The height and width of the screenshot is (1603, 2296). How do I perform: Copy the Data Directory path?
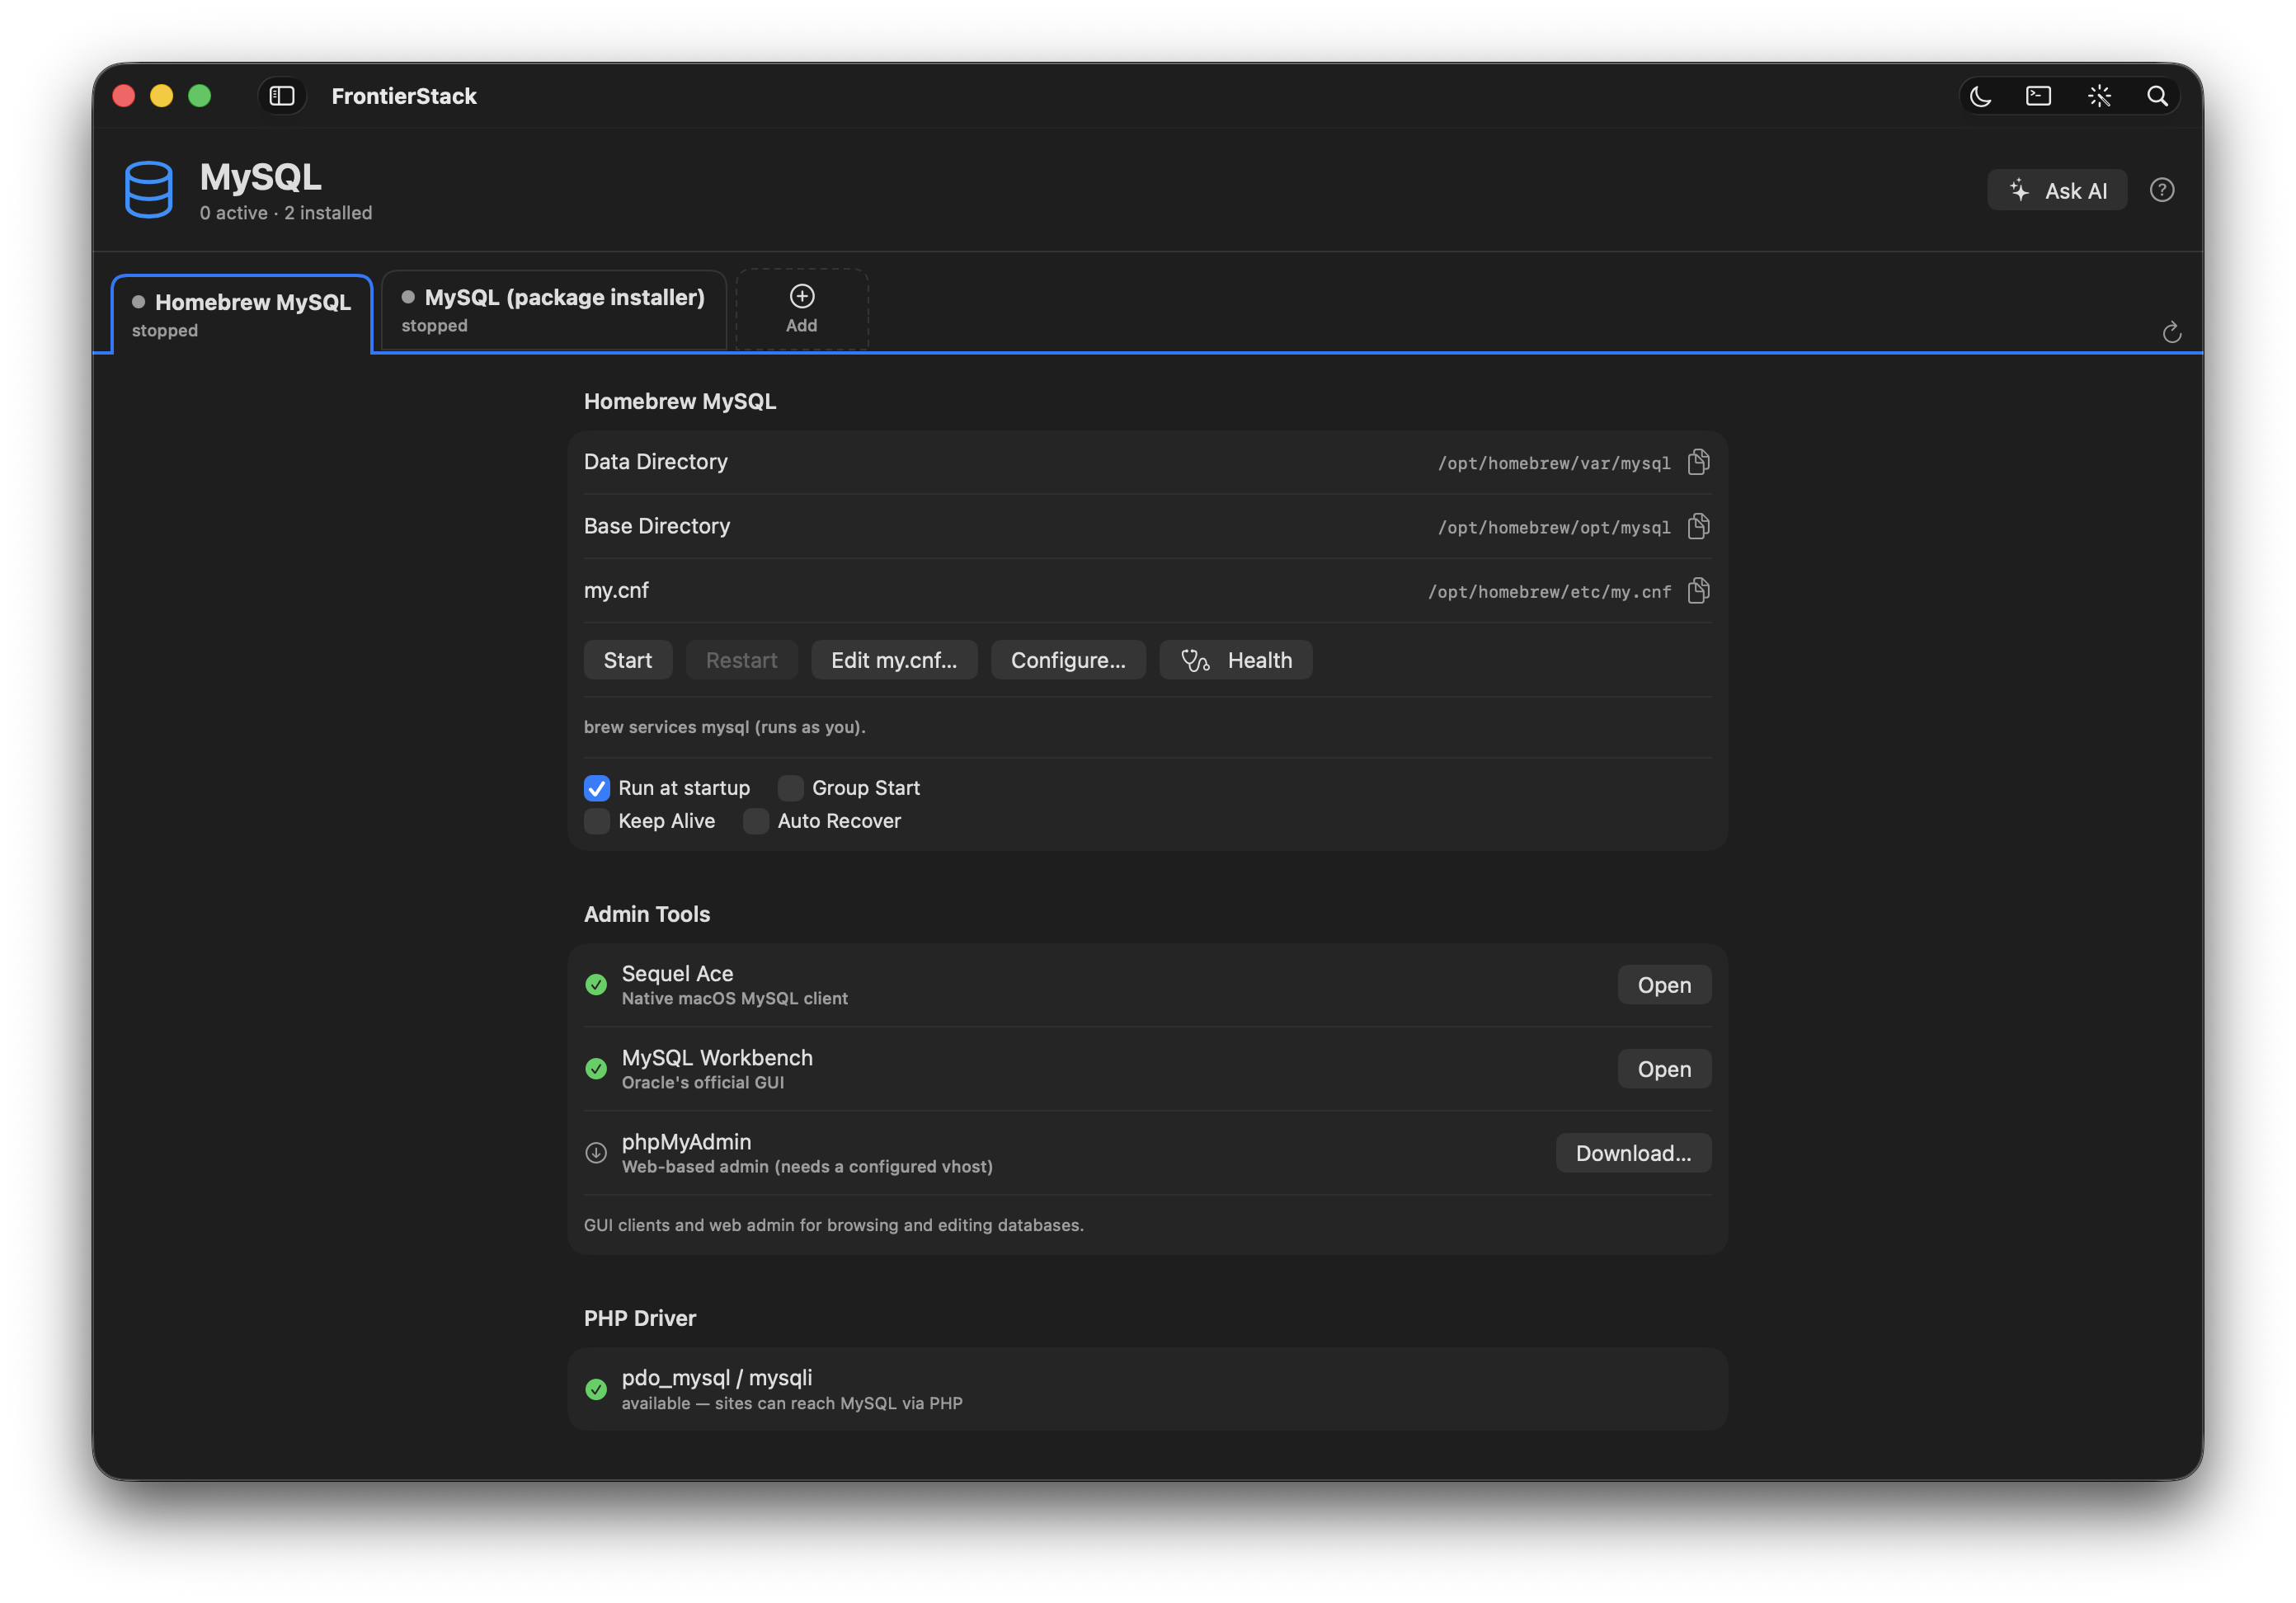[x=1698, y=462]
